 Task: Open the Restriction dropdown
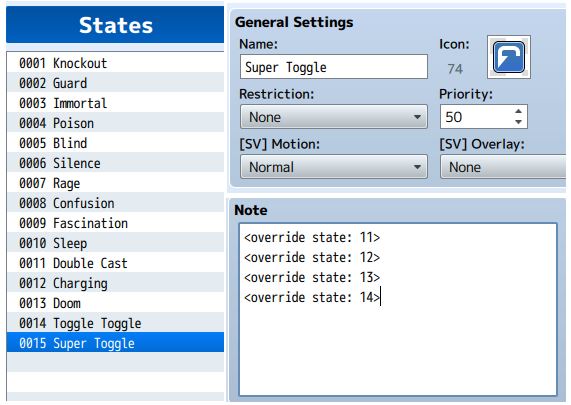[334, 117]
